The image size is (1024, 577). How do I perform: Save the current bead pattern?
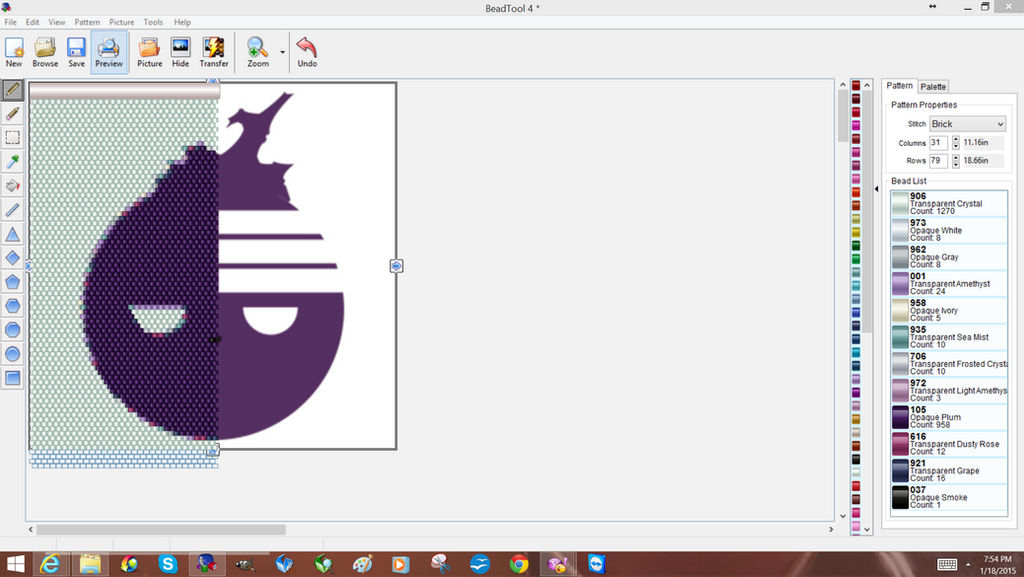(x=76, y=52)
